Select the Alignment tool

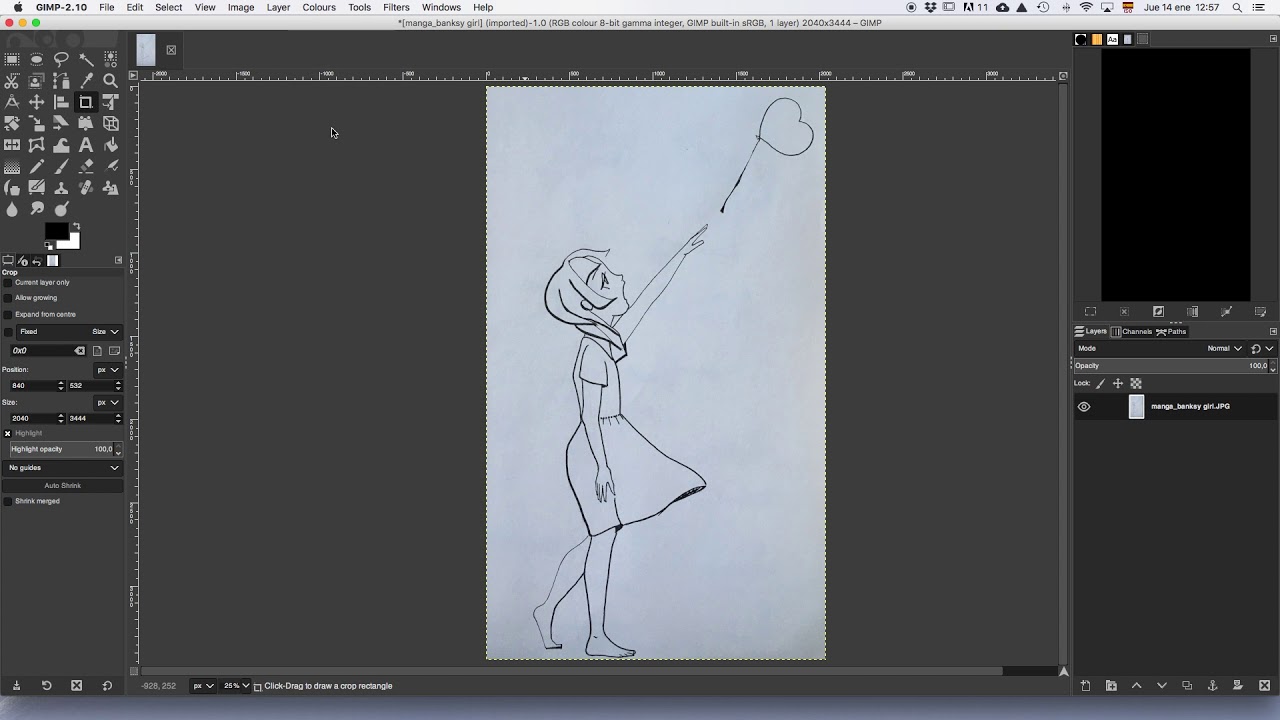click(61, 102)
